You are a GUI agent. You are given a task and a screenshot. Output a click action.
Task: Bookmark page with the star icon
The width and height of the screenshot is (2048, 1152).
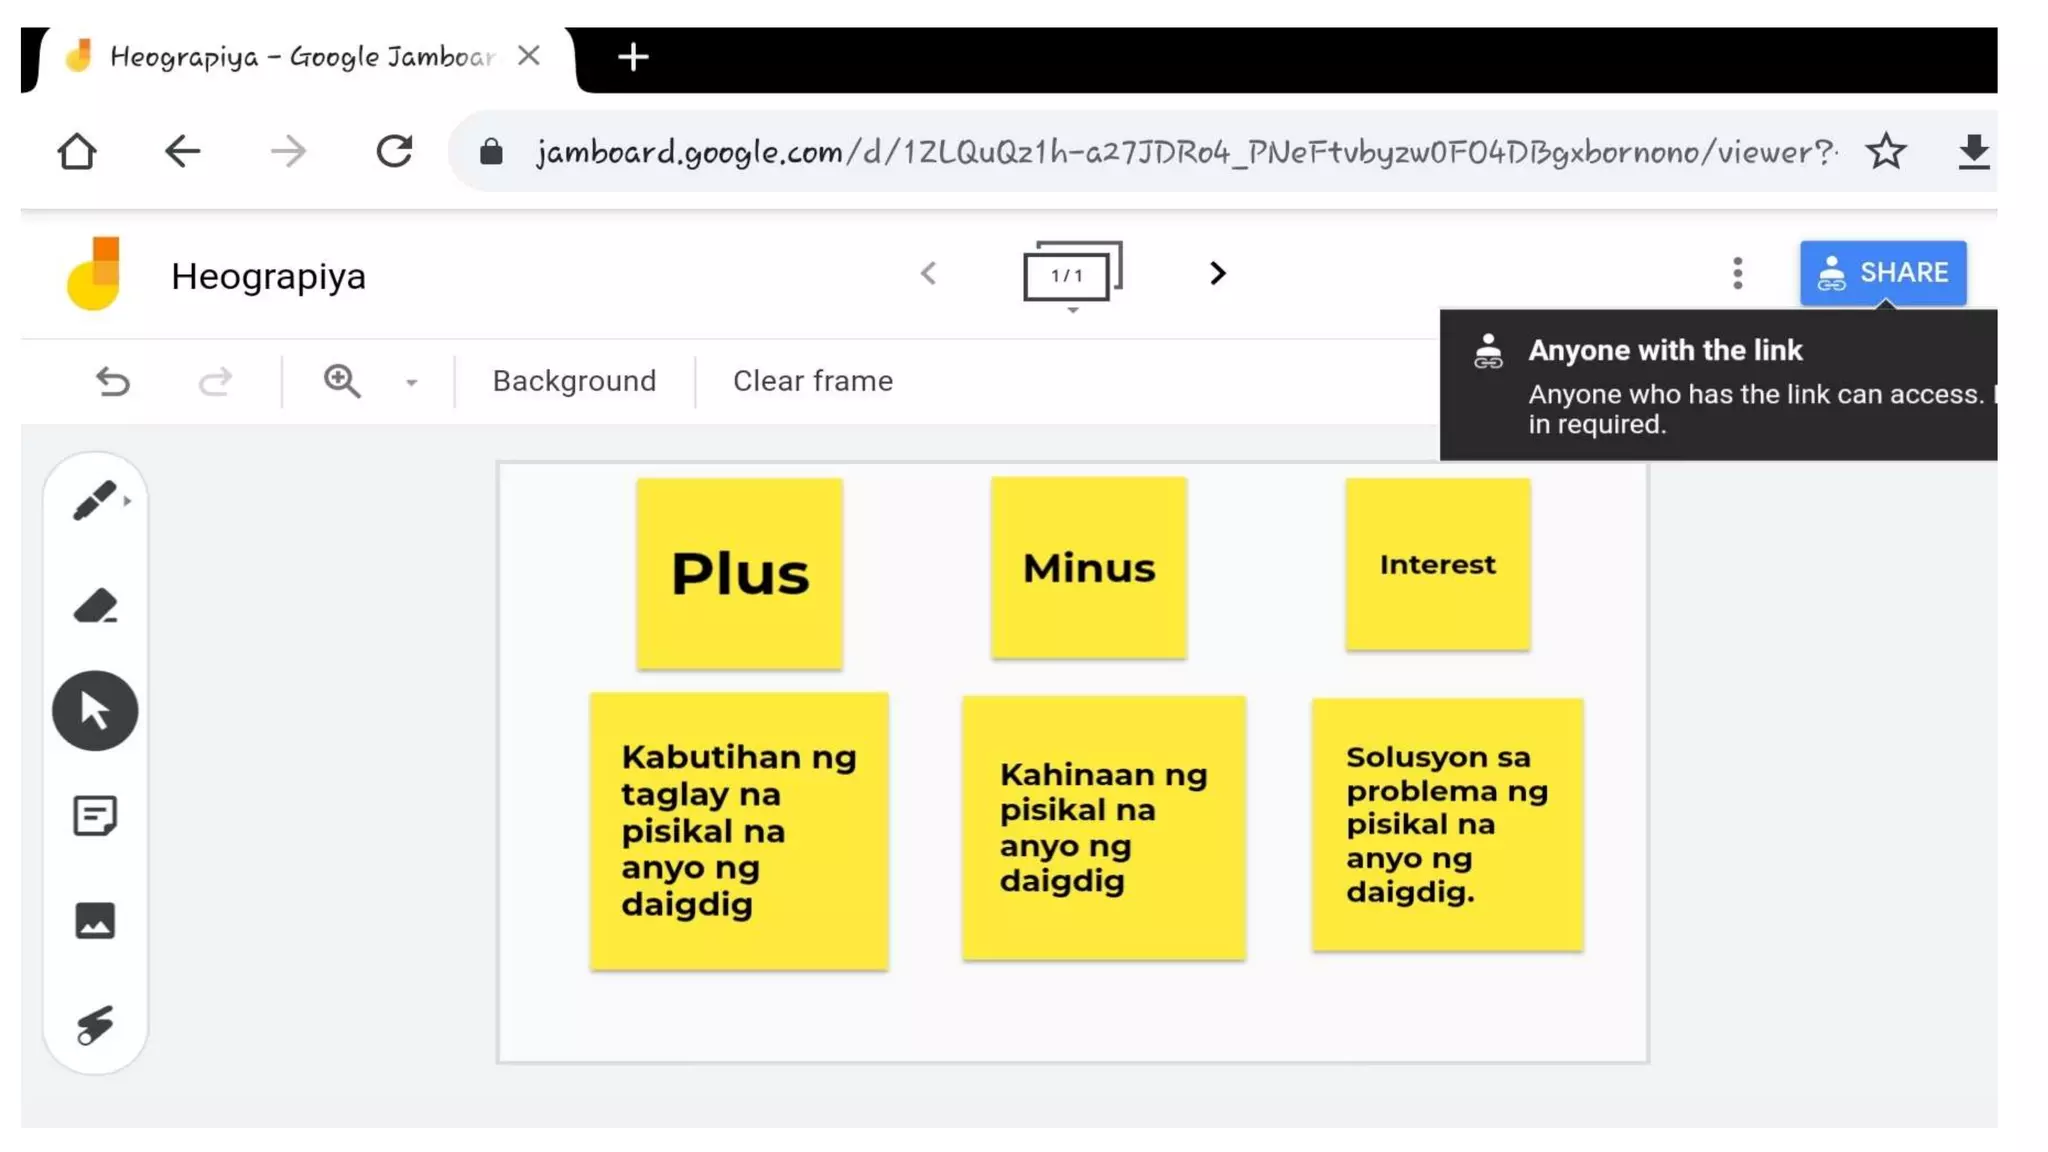[1885, 152]
